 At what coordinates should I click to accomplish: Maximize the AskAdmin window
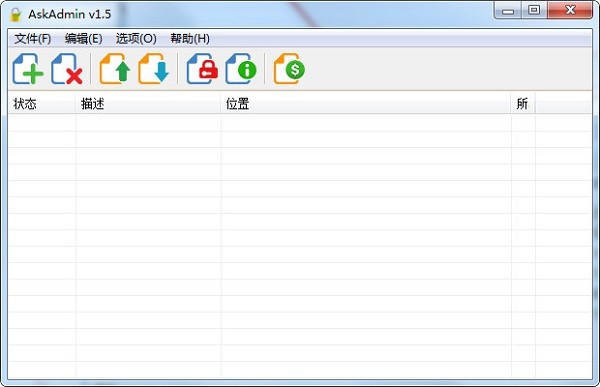[534, 10]
